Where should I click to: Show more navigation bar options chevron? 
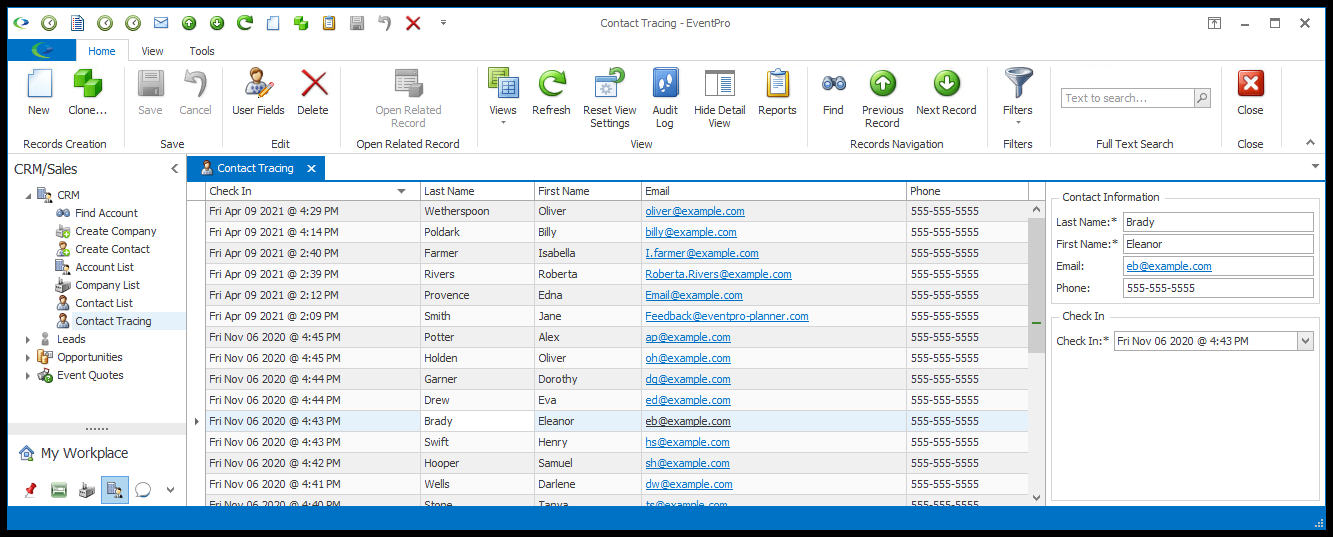[x=170, y=490]
